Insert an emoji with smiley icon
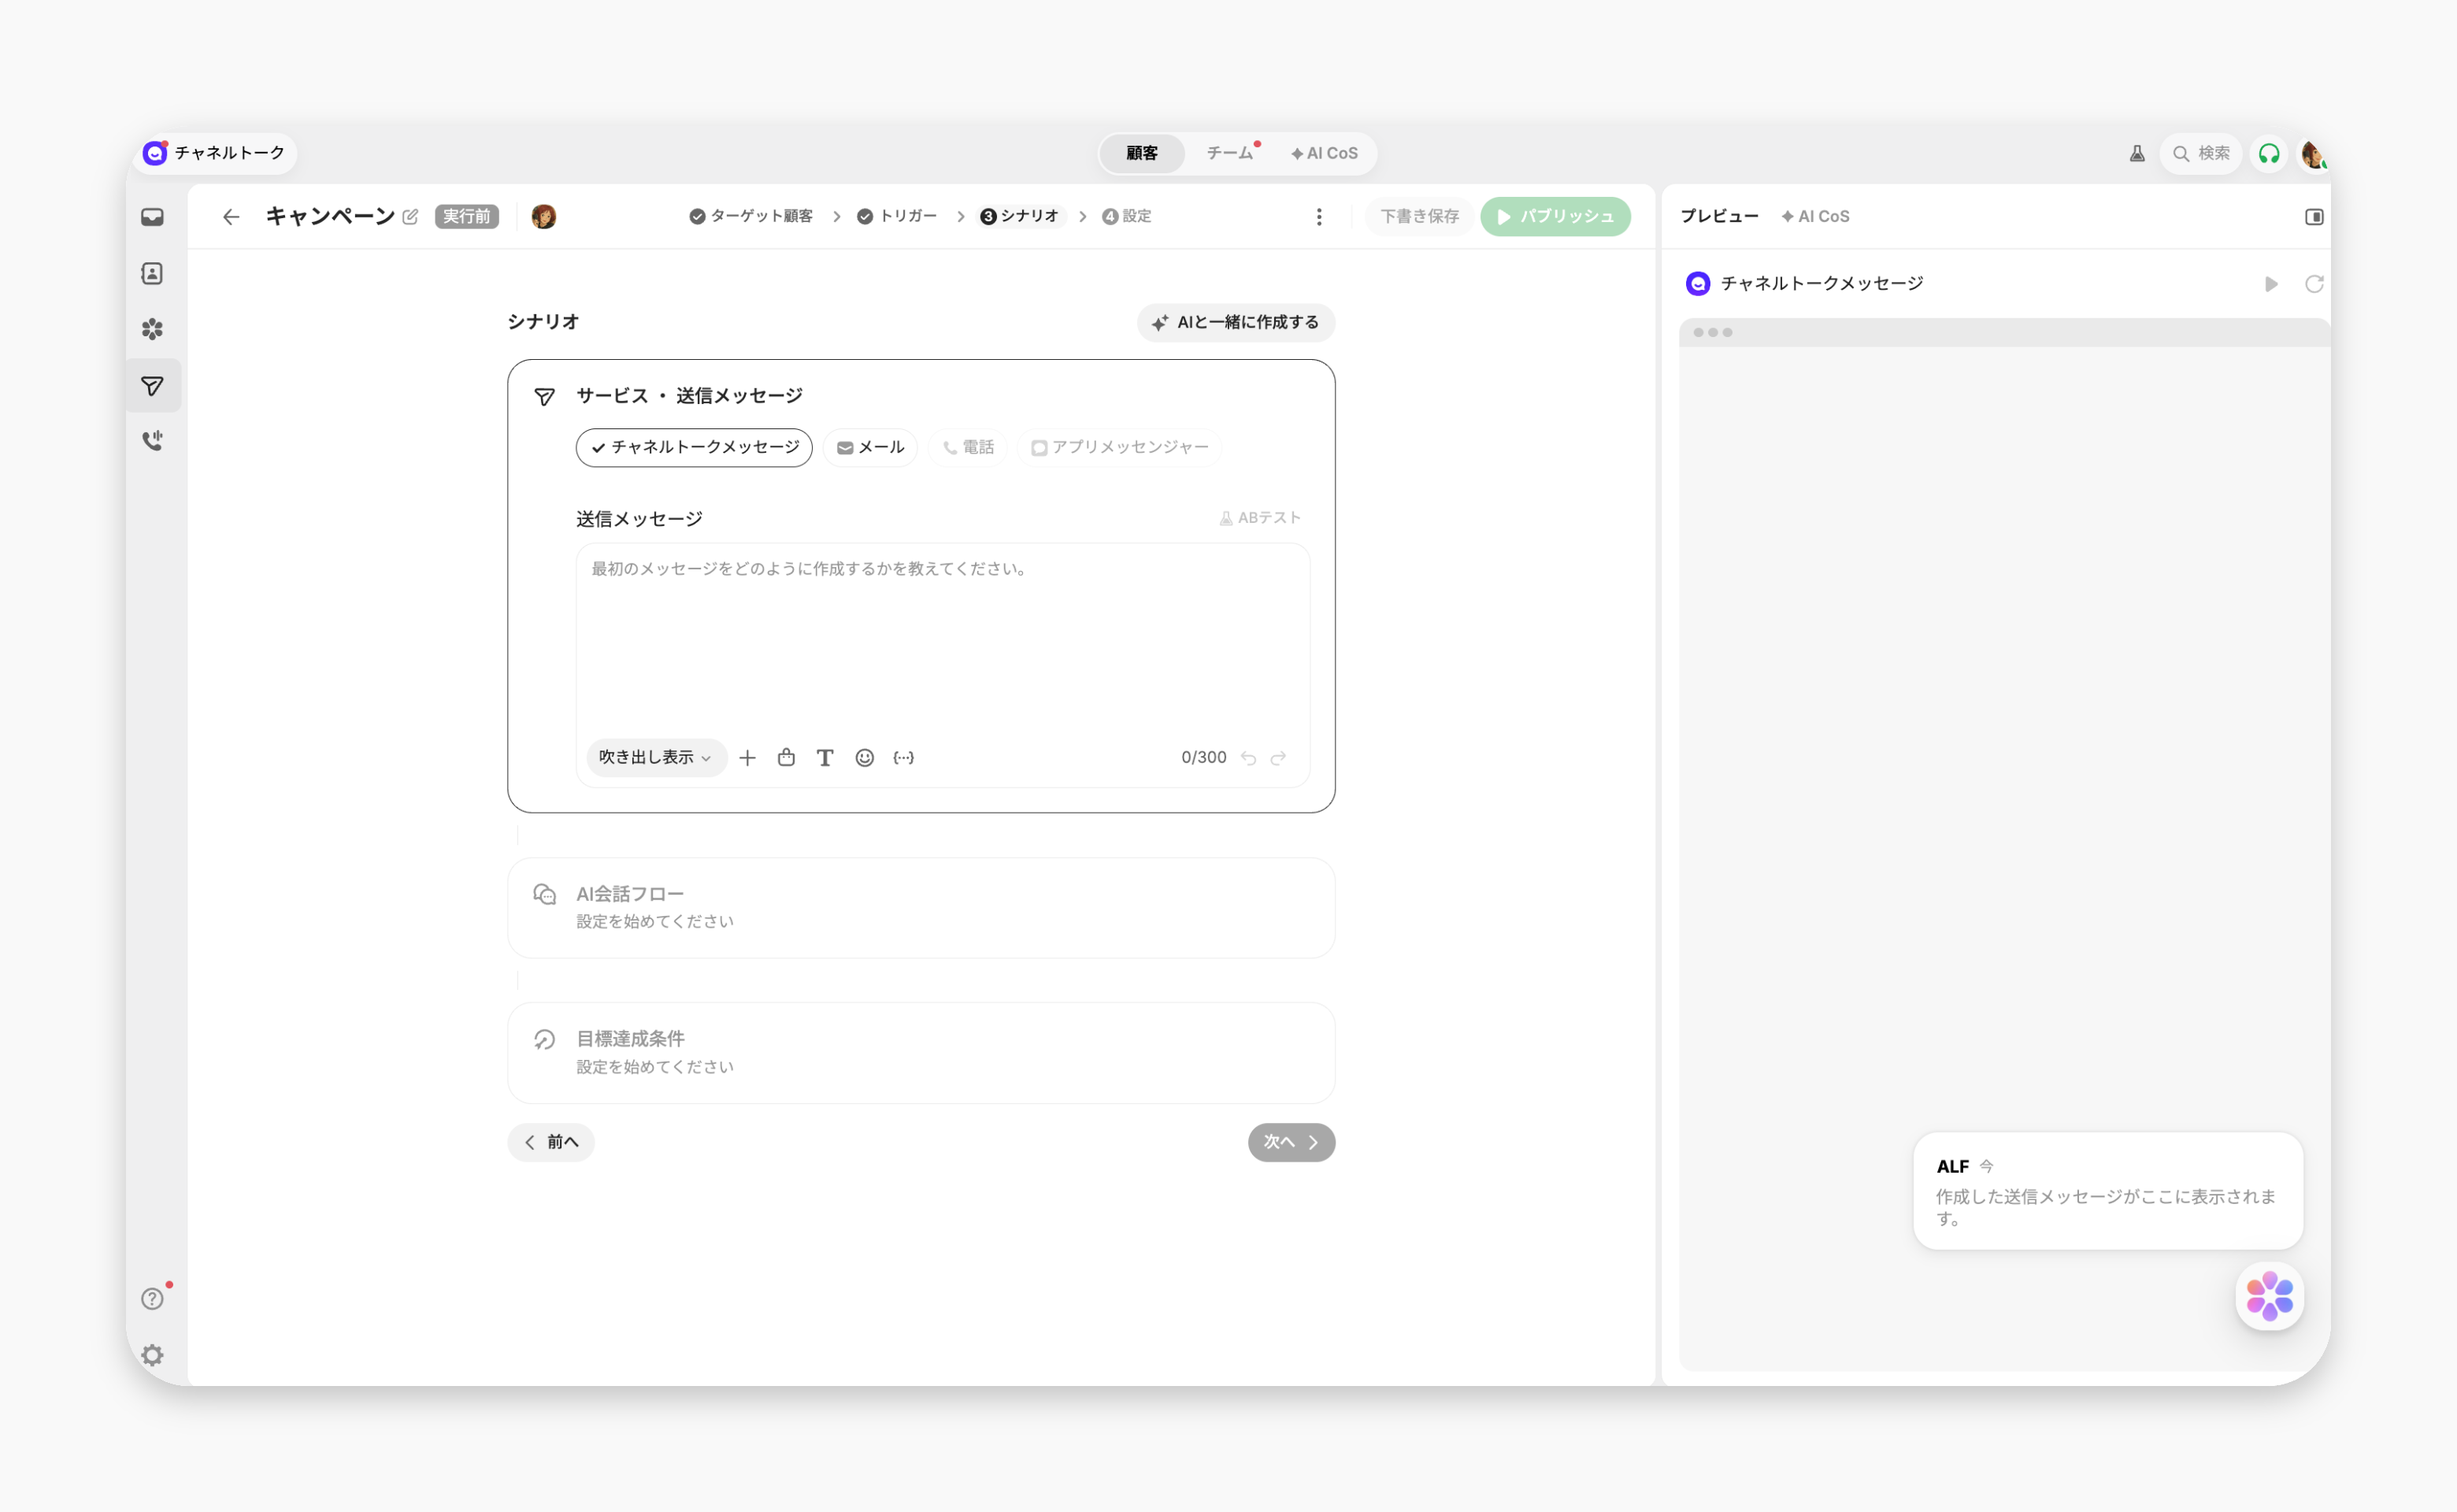 [865, 758]
